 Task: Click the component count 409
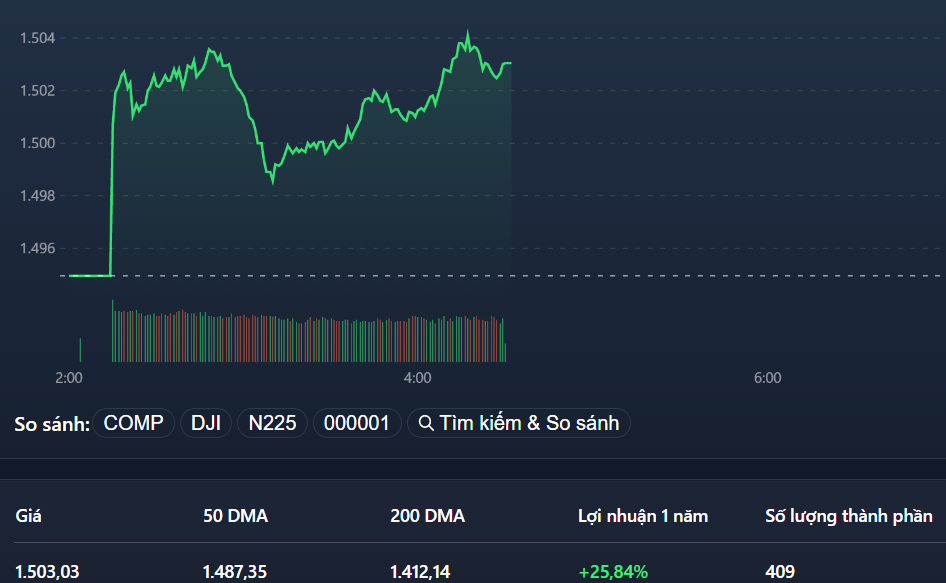pyautogui.click(x=777, y=571)
